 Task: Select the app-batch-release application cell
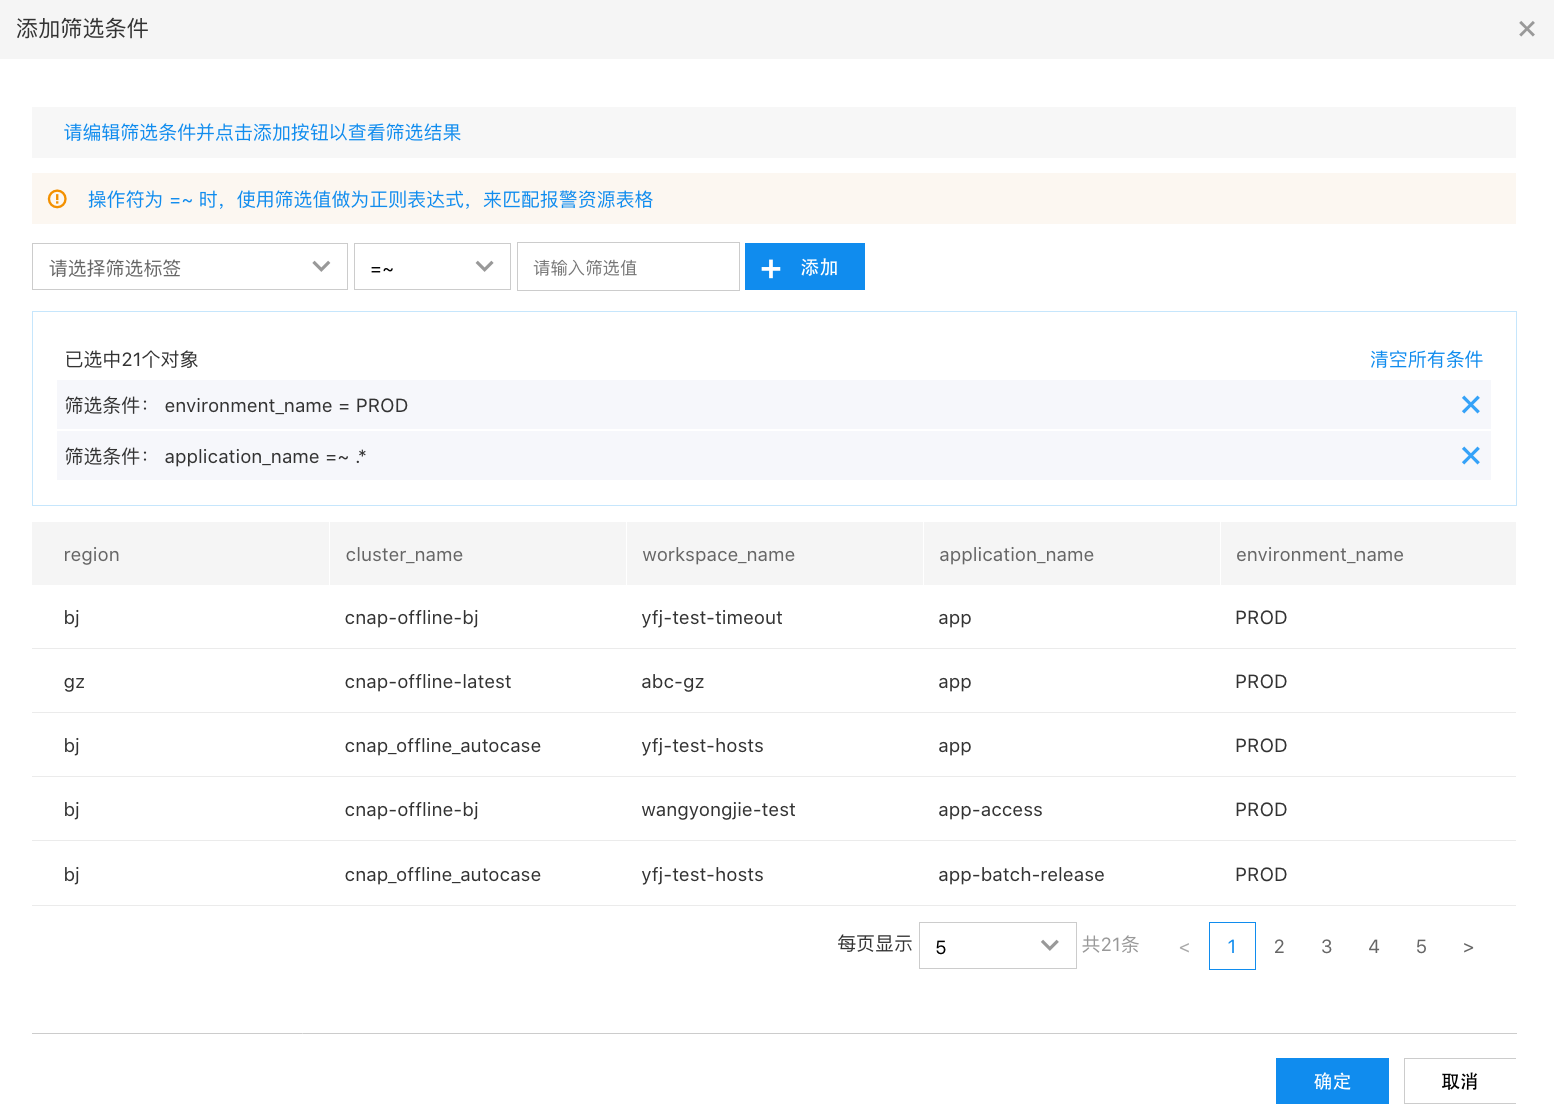pos(1021,874)
